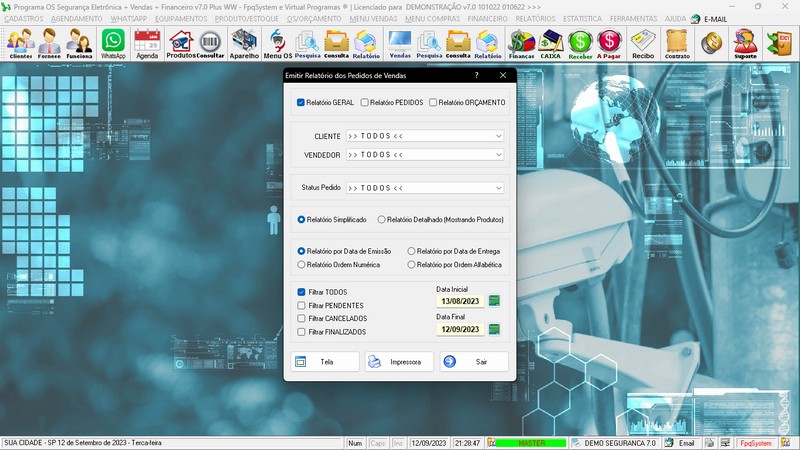The image size is (800, 450).
Task: Open the RELATÓRIOS menu
Action: [x=535, y=18]
